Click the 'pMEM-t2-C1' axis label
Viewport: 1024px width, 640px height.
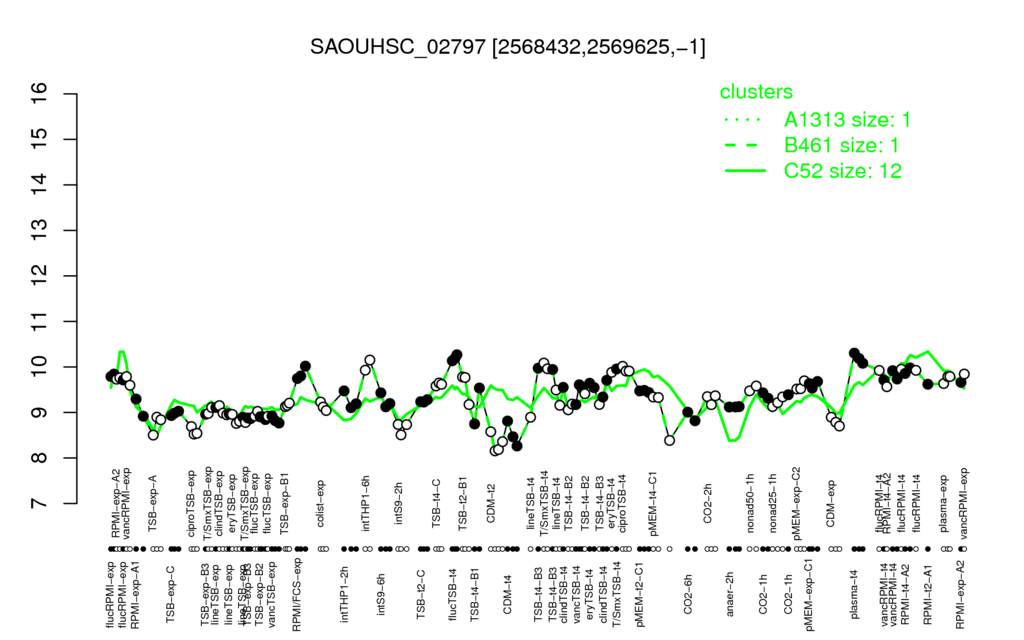click(639, 594)
